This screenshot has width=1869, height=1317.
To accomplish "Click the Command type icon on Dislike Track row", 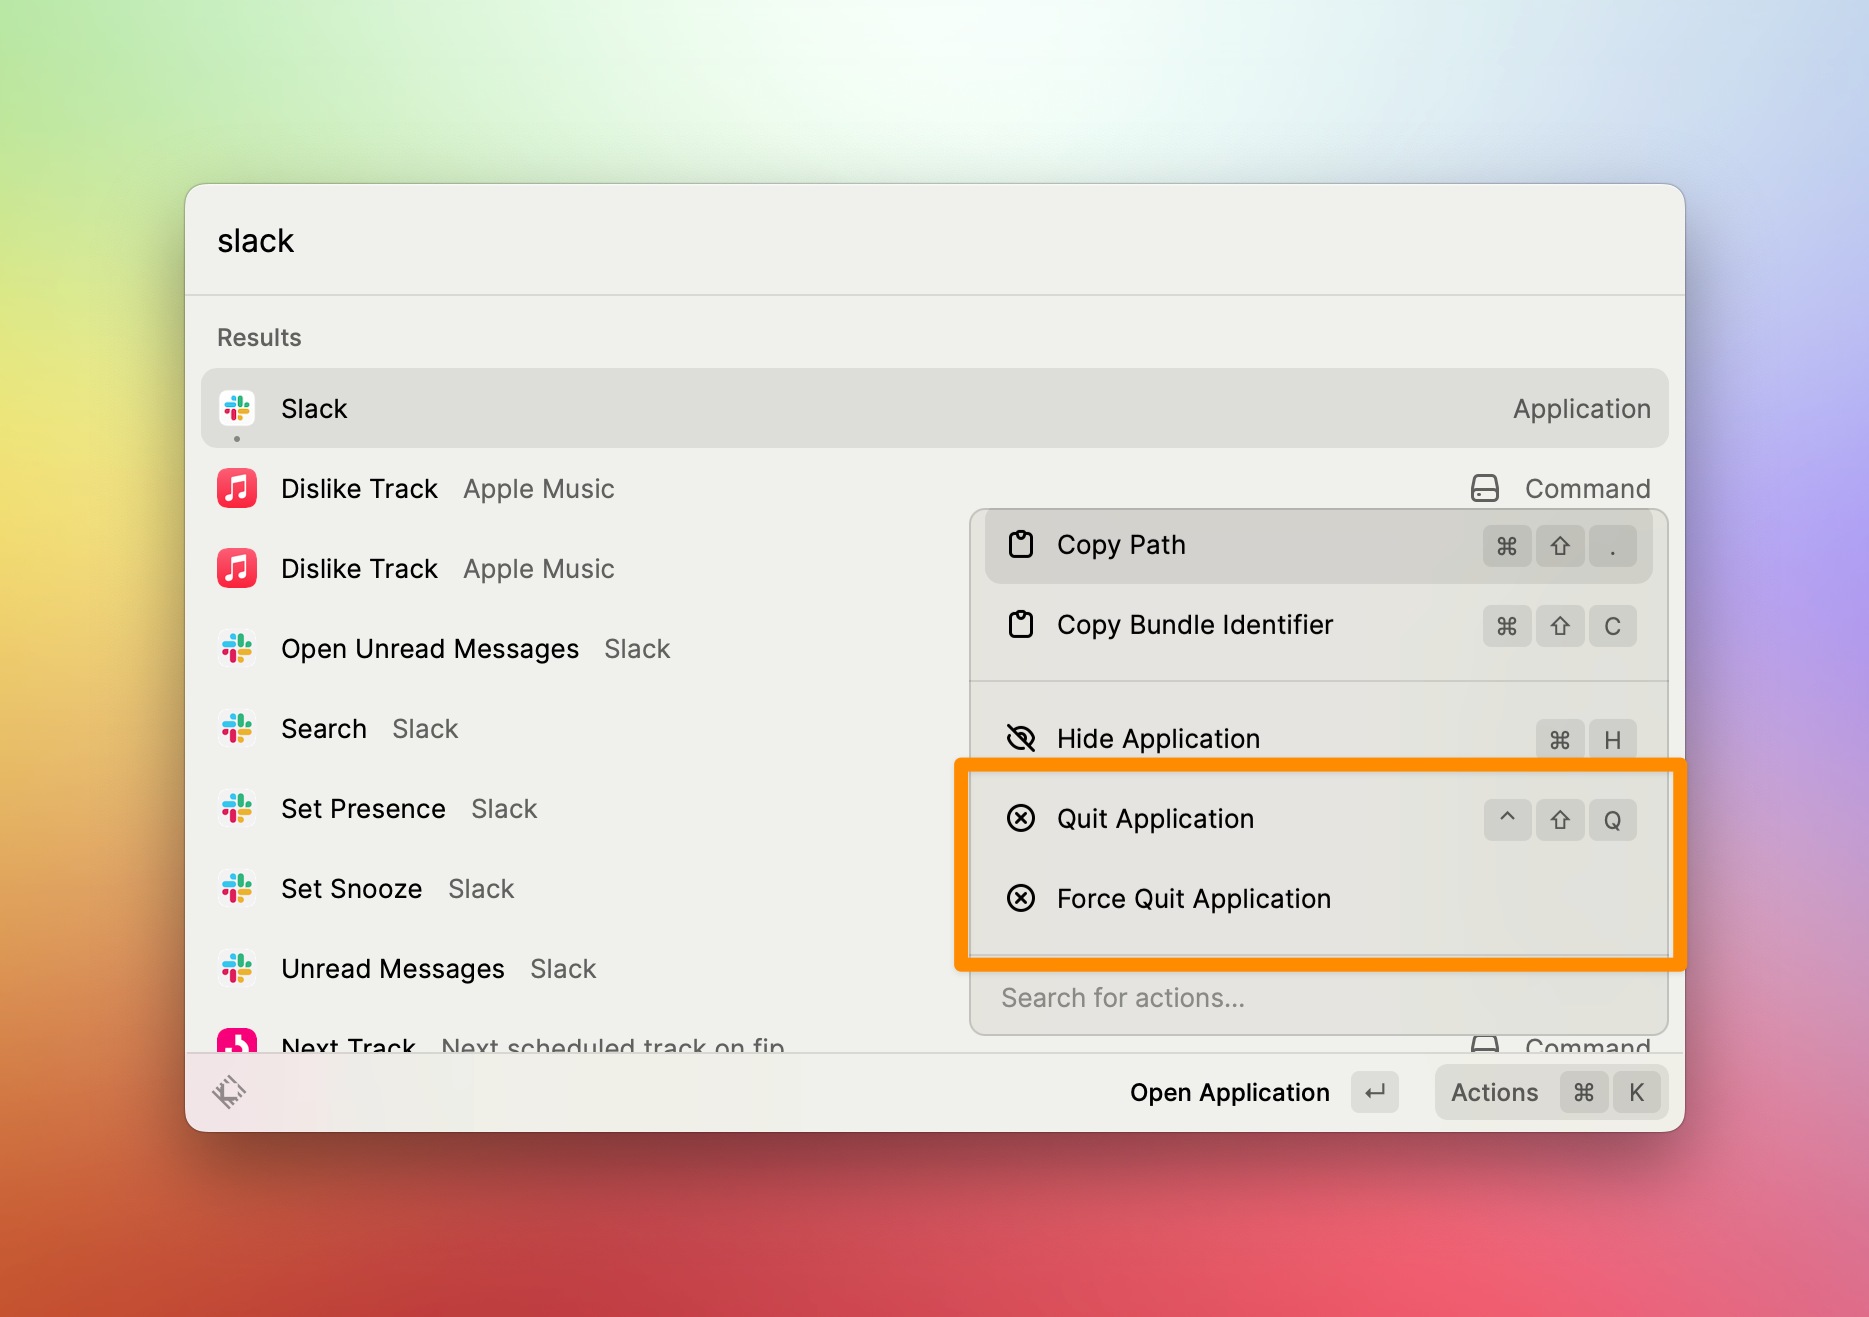I will click(1485, 488).
